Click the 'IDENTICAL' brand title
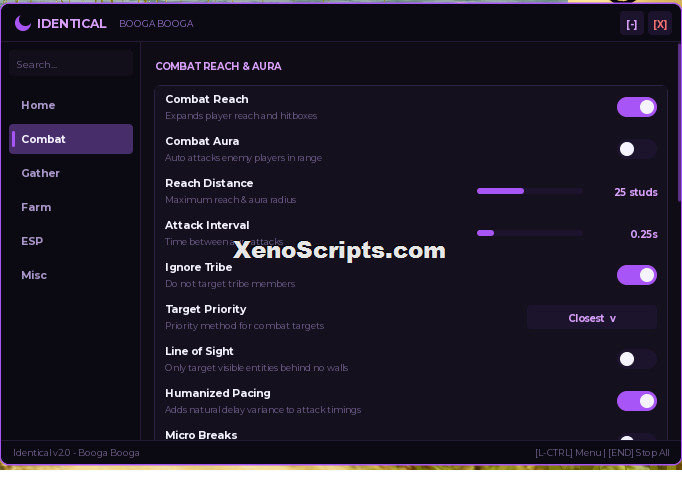The width and height of the screenshot is (682, 500). (72, 23)
